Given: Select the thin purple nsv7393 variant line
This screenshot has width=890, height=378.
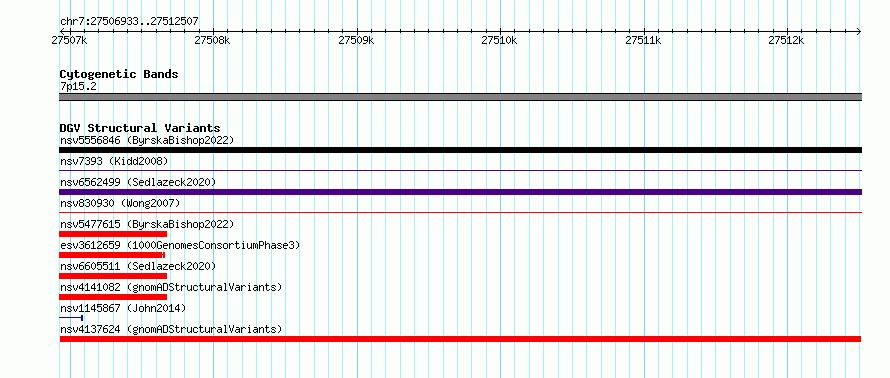Looking at the screenshot, I should click(x=460, y=170).
